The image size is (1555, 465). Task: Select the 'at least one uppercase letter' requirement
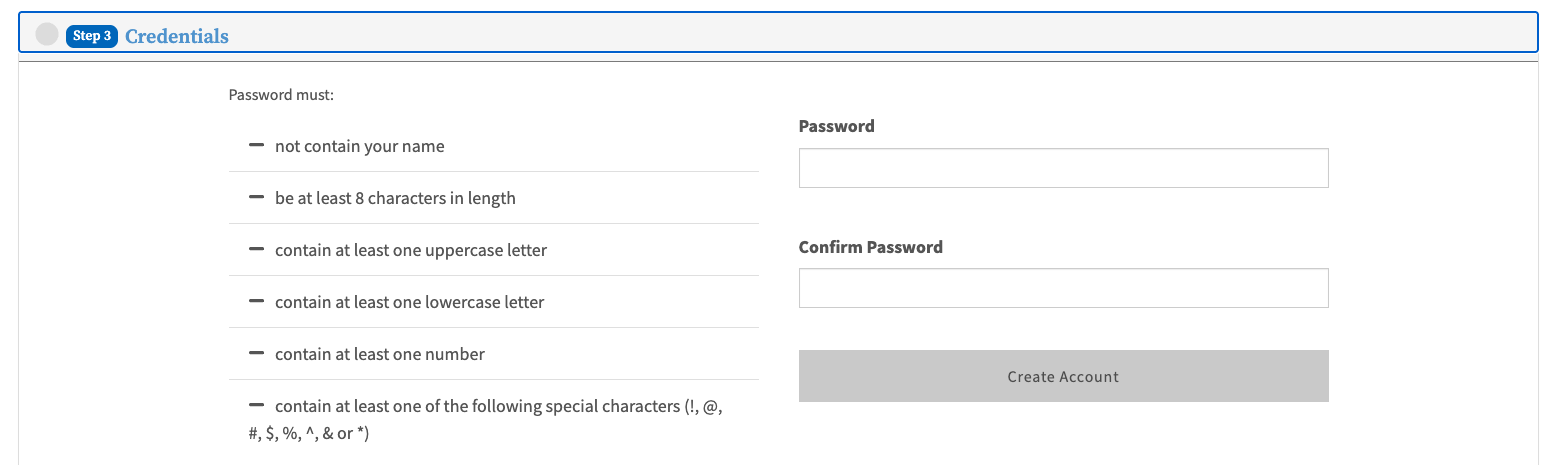(411, 250)
